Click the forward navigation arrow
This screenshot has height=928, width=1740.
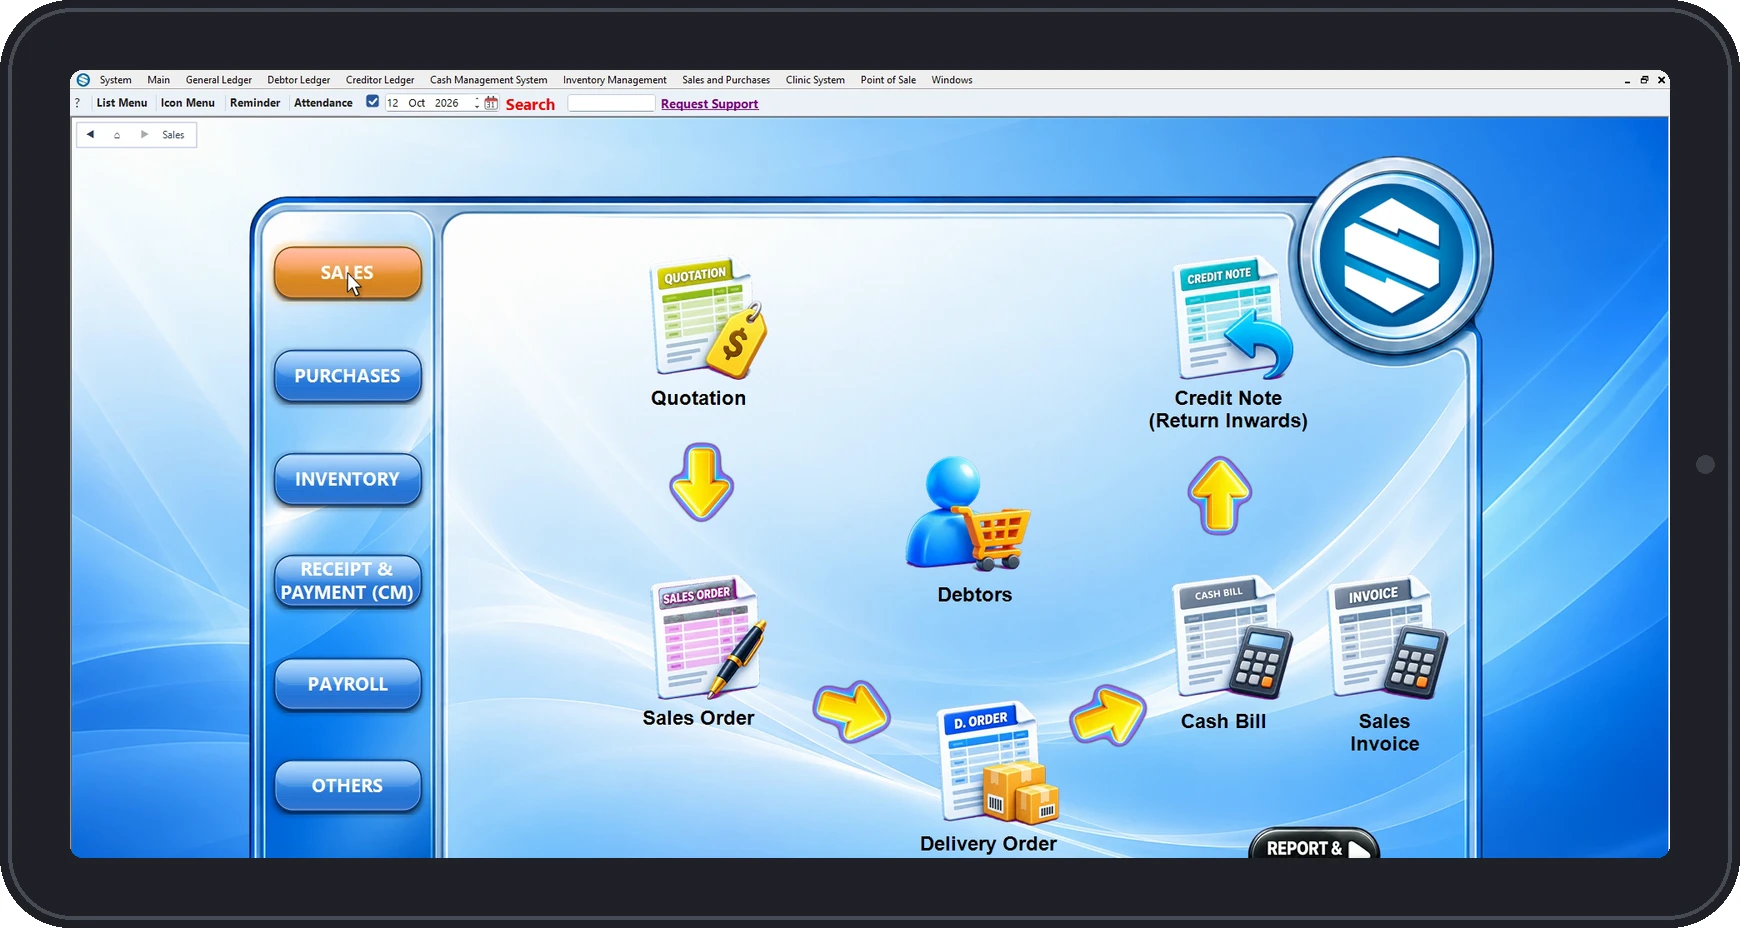(144, 134)
